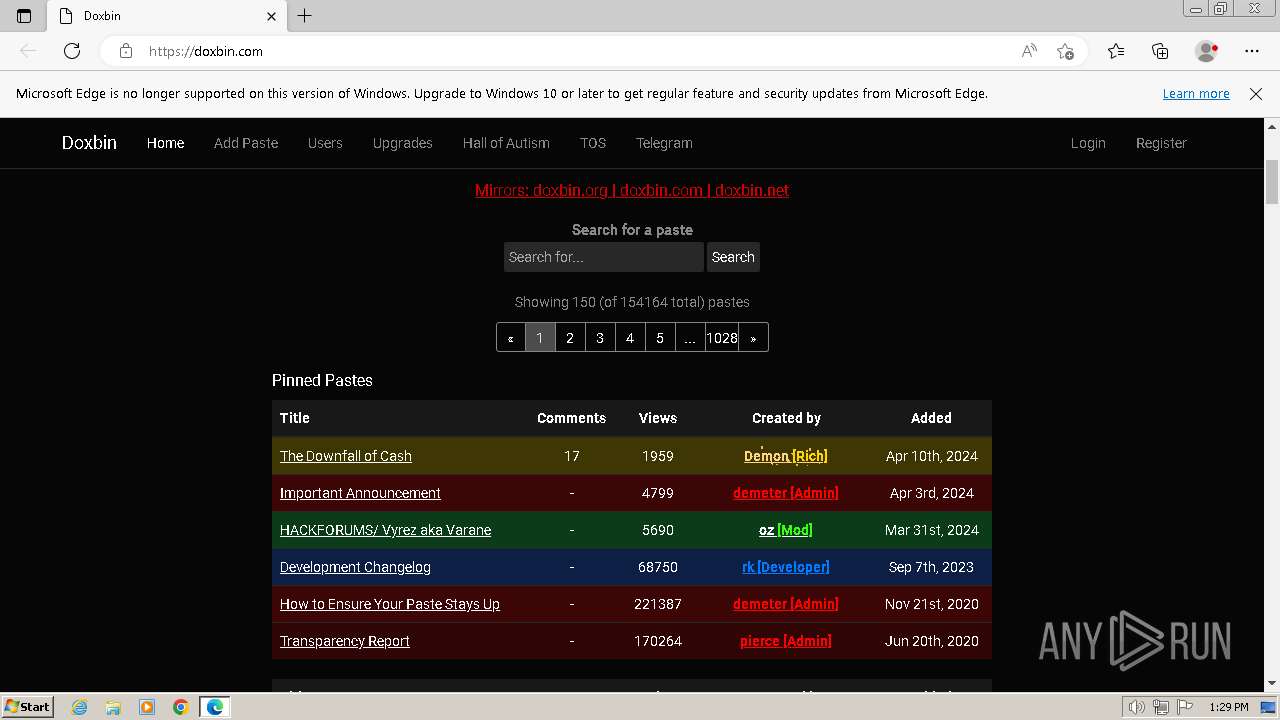1280x720 pixels.
Task: Click the taskbar clock 1:29 PM
Action: point(1228,707)
